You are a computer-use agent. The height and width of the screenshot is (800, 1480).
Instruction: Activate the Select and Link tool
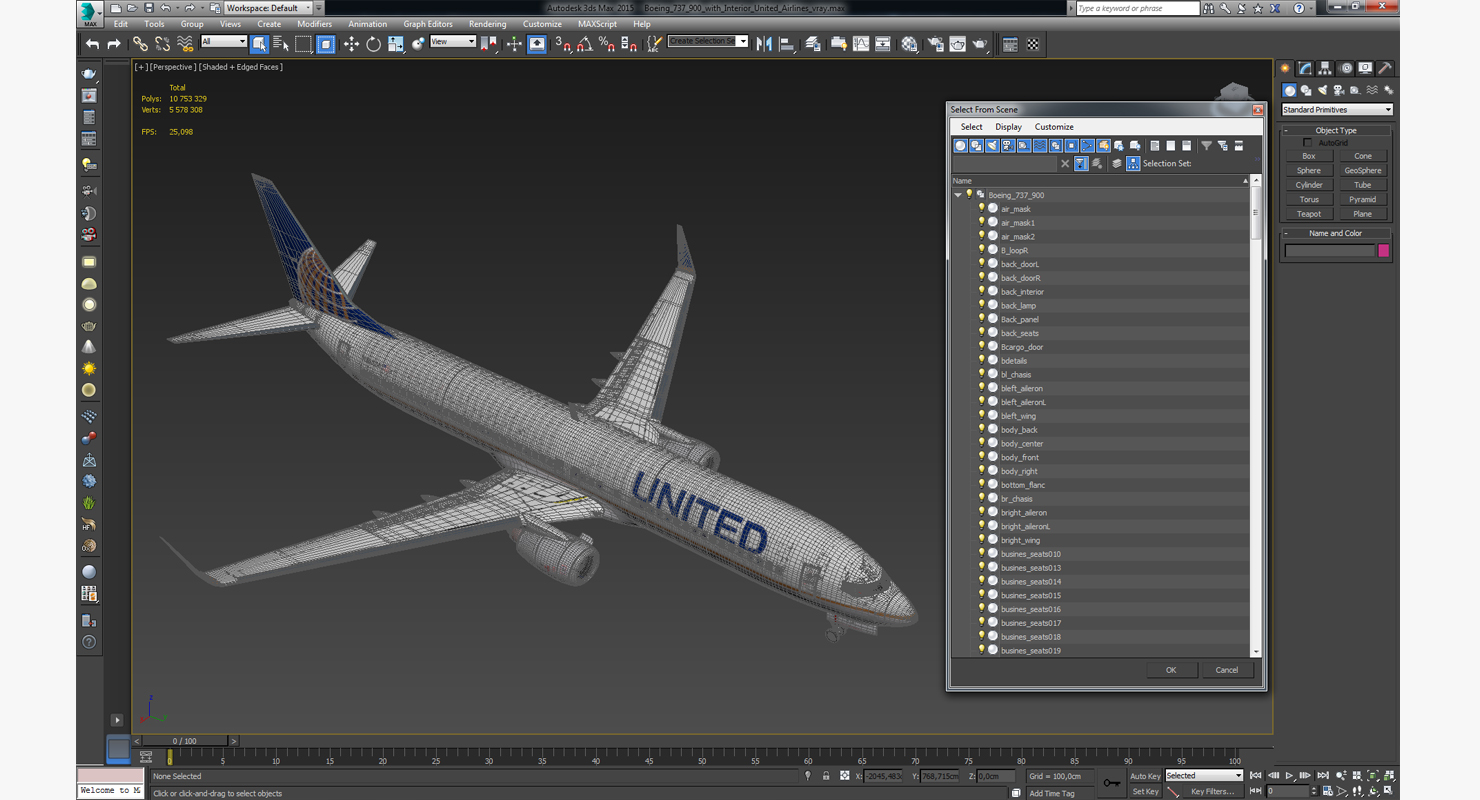point(140,44)
